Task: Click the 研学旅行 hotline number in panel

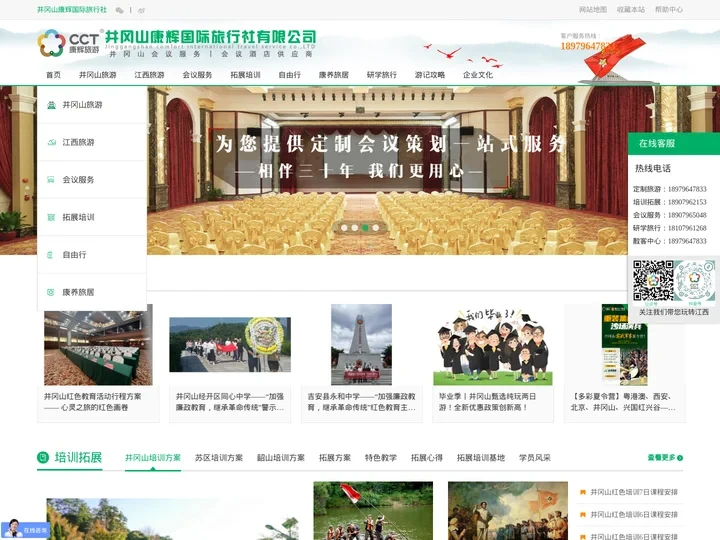Action: 687,228
